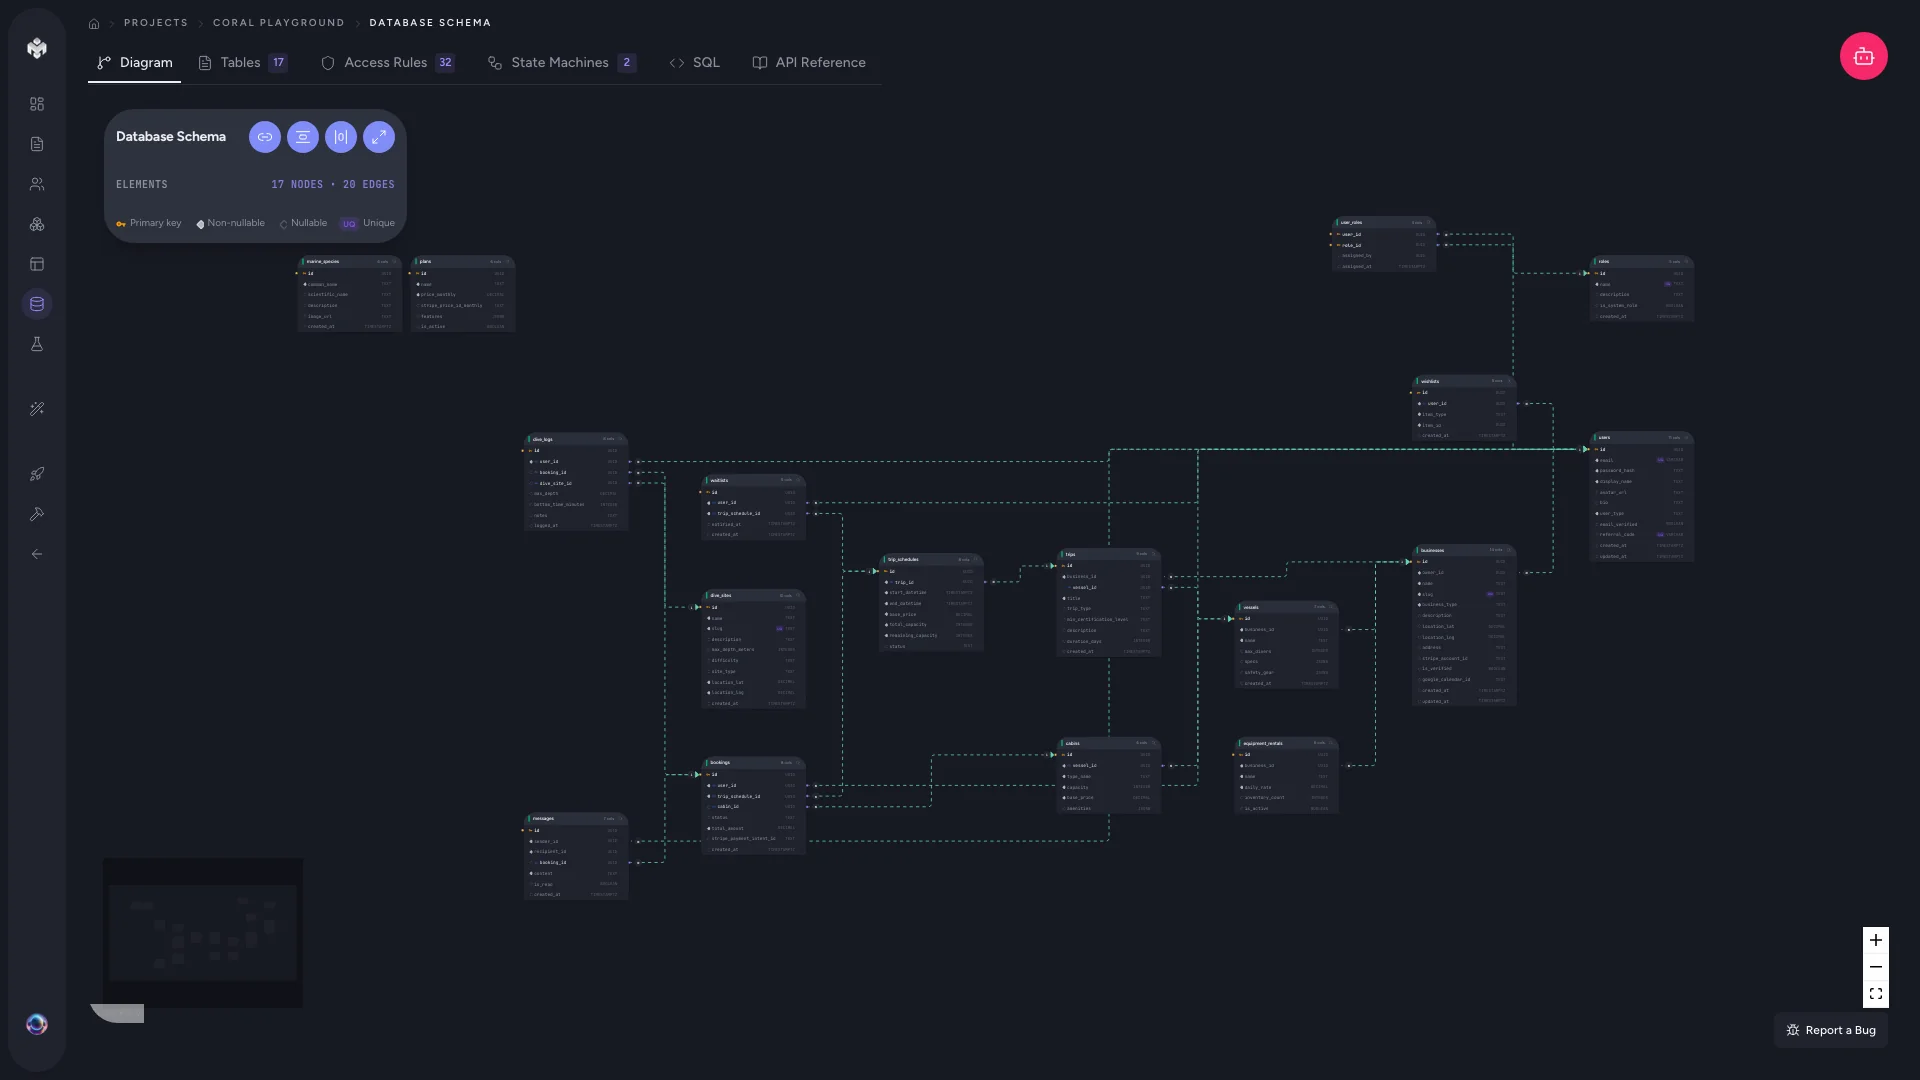Click the expand fullscreen arrows button
Screen dimensions: 1920x1080
379,137
